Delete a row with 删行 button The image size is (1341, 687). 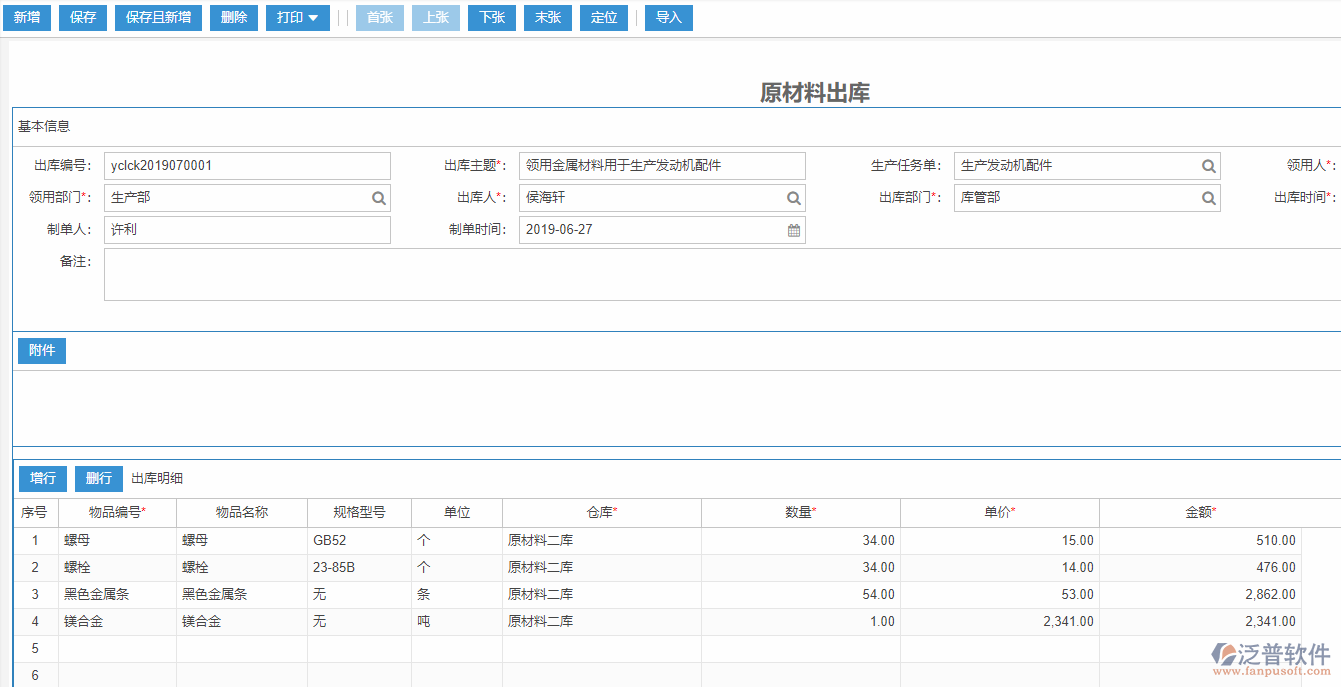point(99,478)
